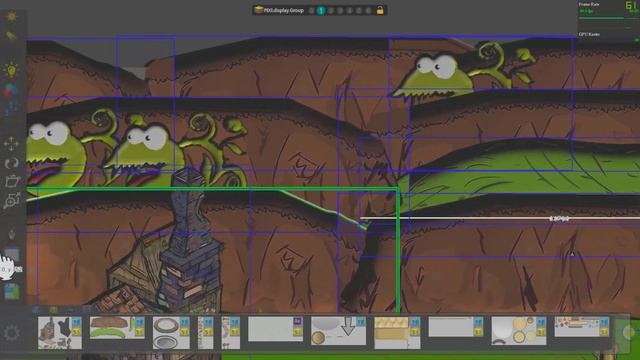640x360 pixels.
Task: Click the box icon beside PDD.display.Group
Action: tap(258, 10)
